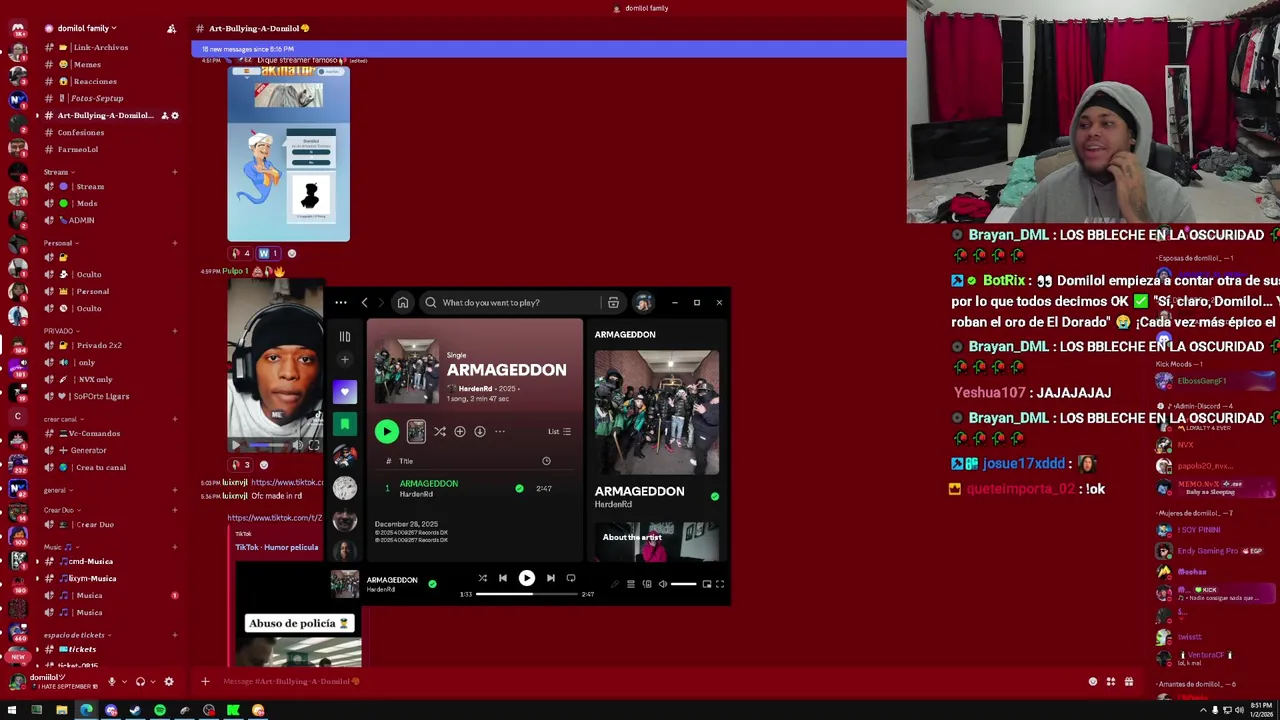Collapse crear canal category
This screenshot has width=1280, height=720.
(x=62, y=419)
